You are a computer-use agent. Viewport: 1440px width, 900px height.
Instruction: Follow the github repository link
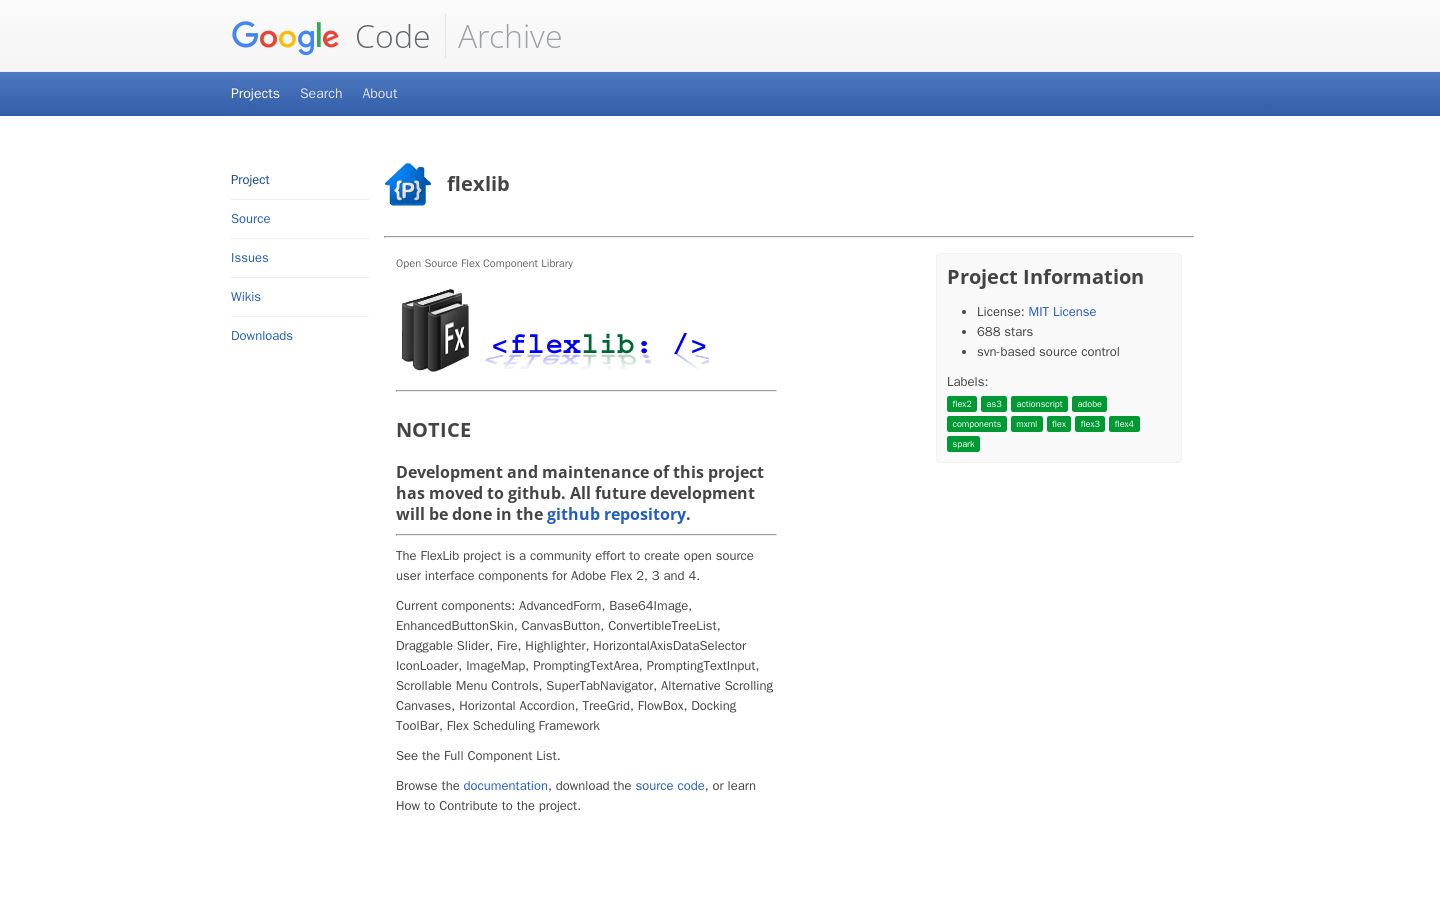[x=616, y=514]
